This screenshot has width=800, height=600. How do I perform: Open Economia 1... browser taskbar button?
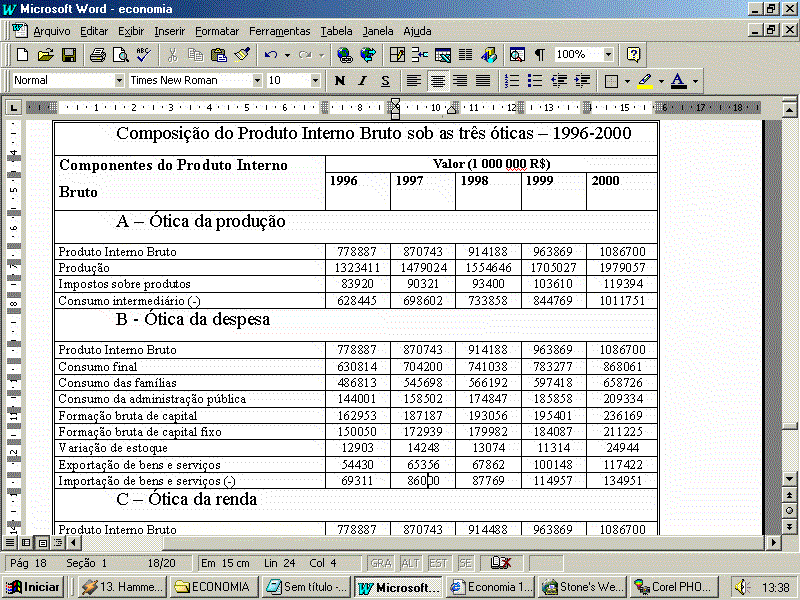[x=491, y=587]
